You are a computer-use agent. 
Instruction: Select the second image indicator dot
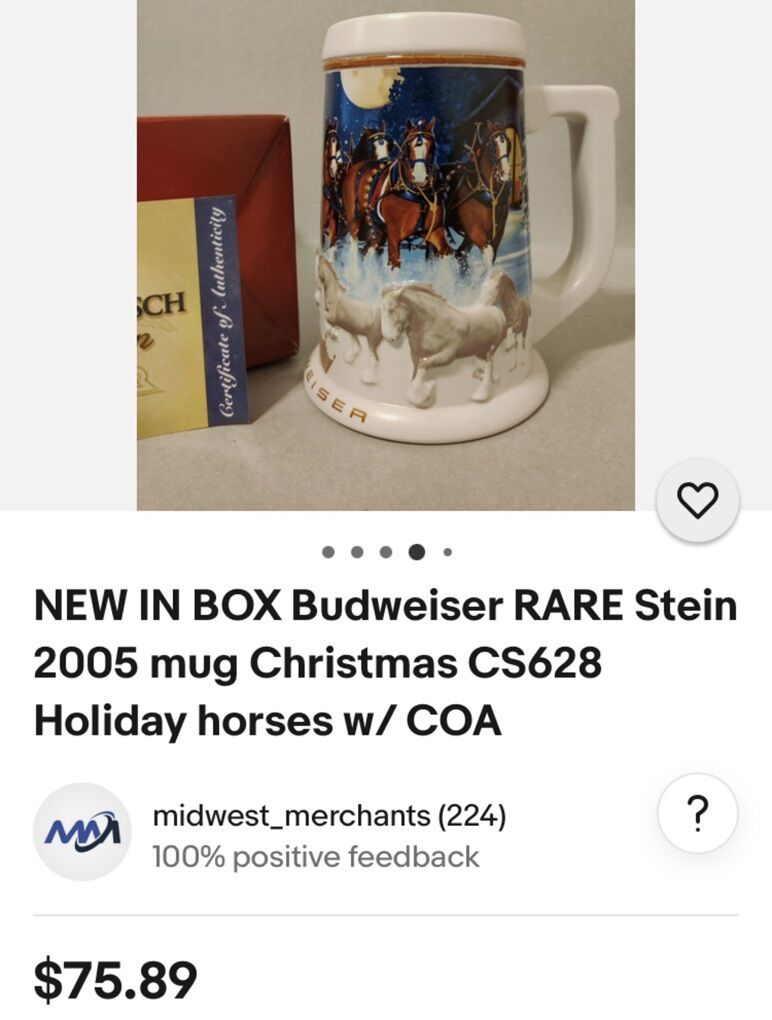tap(356, 552)
